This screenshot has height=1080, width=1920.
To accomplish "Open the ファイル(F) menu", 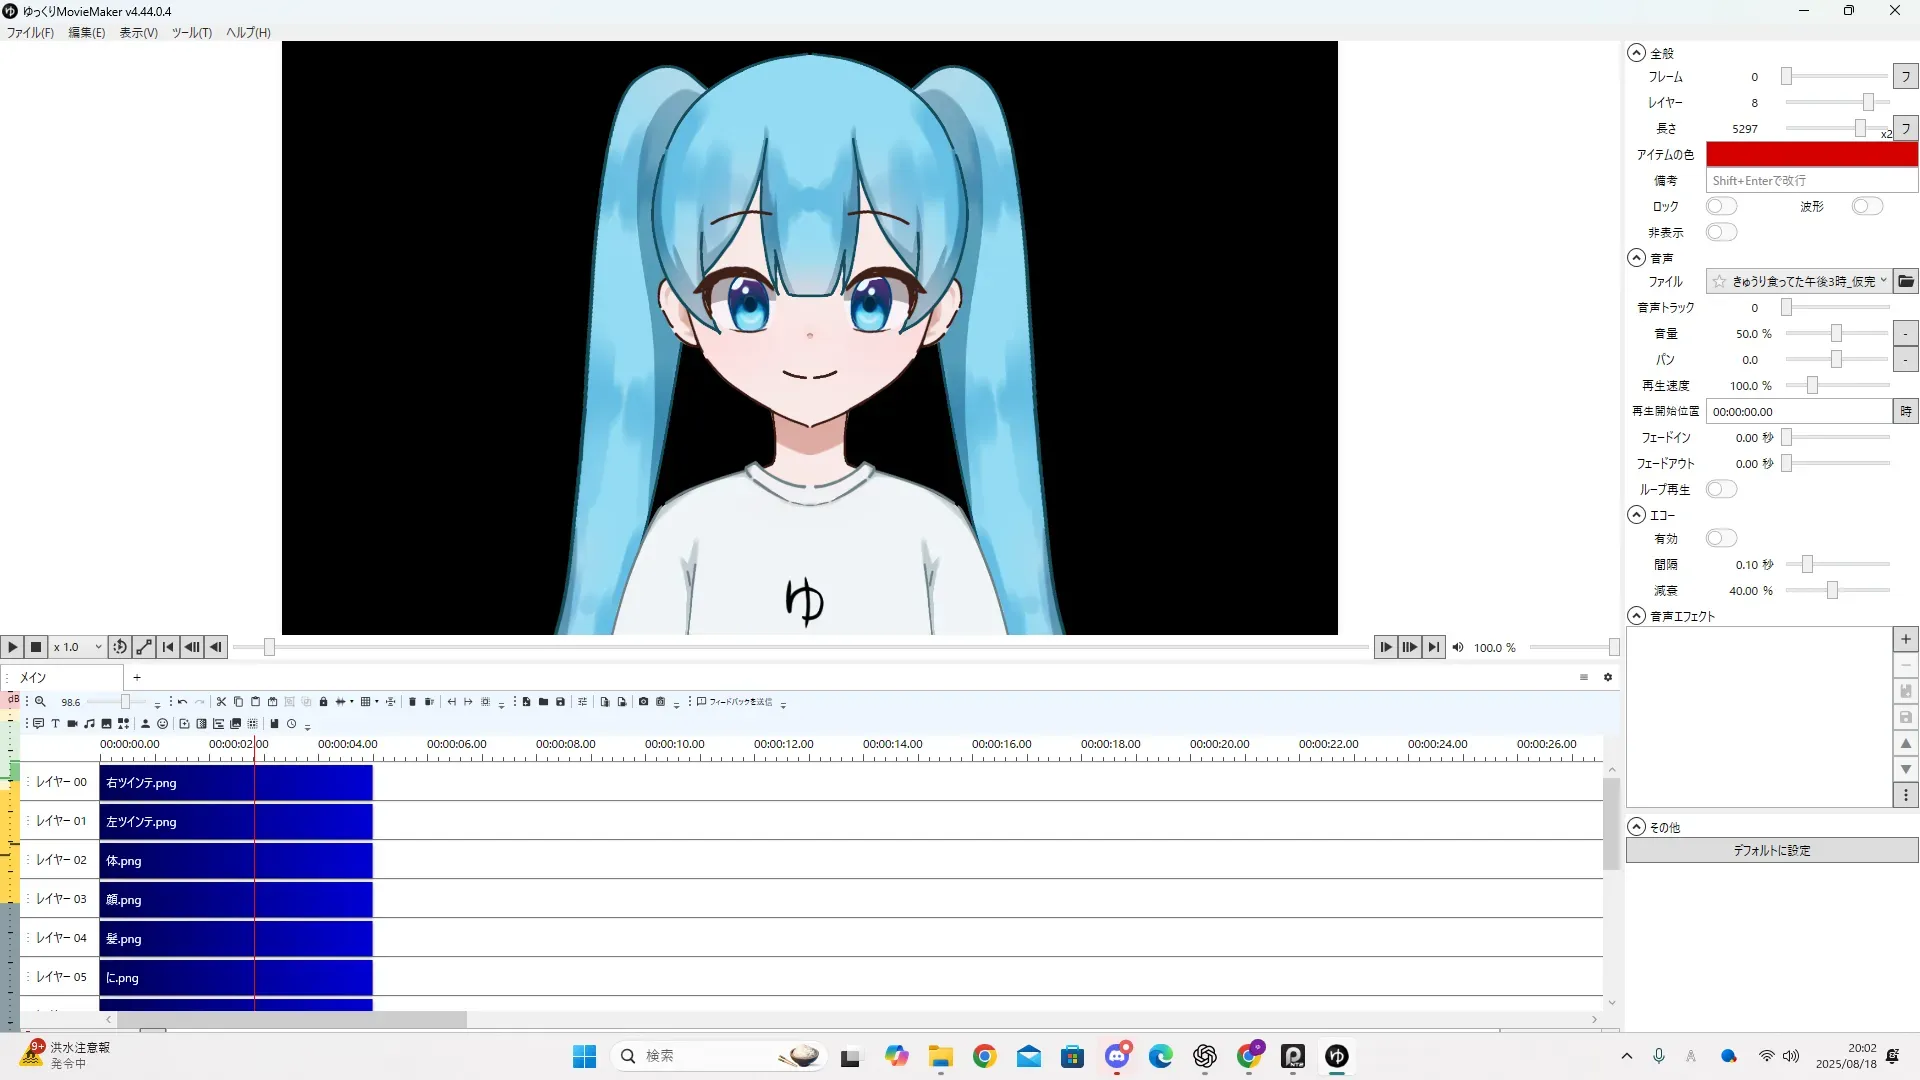I will click(30, 32).
